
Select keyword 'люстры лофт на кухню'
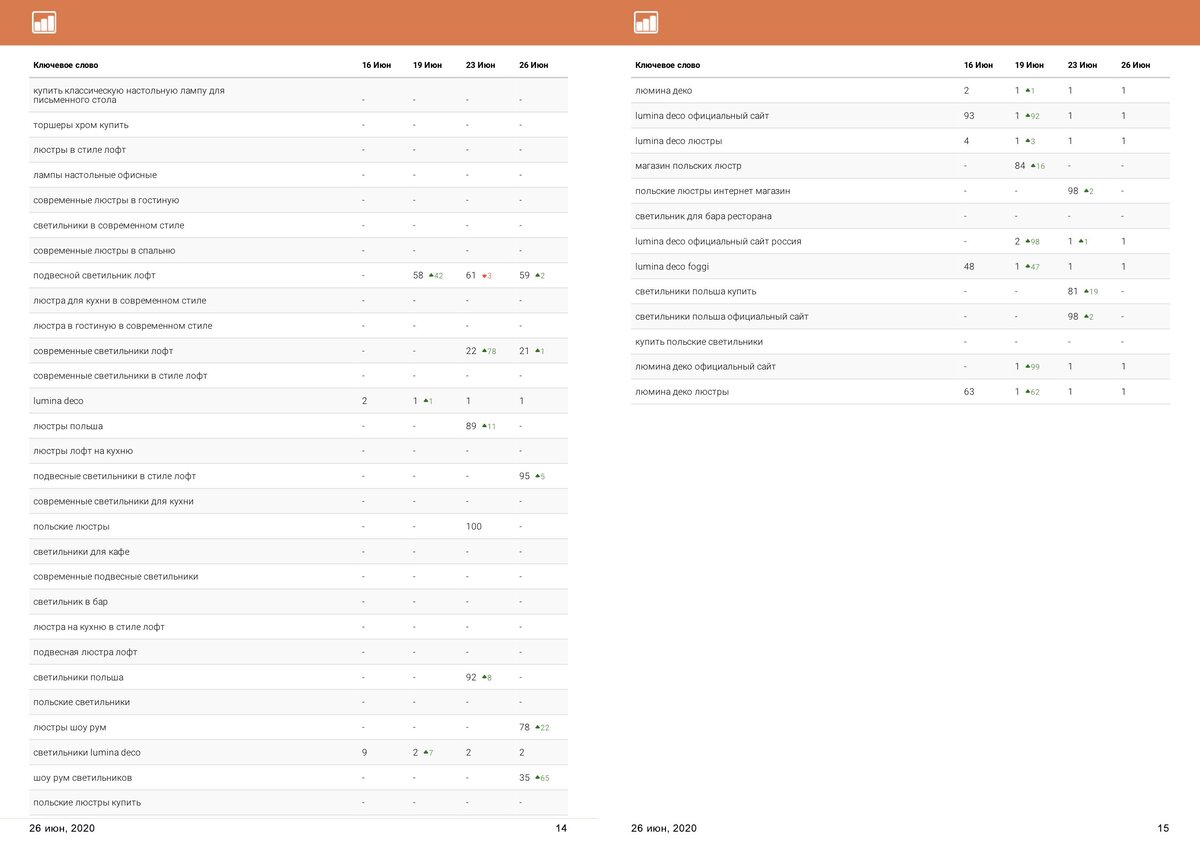(83, 451)
